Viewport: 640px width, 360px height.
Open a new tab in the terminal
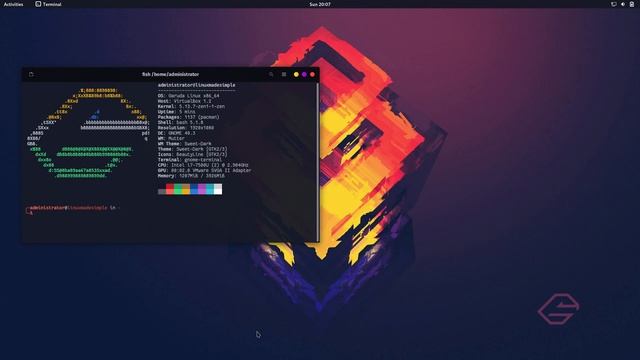31,74
